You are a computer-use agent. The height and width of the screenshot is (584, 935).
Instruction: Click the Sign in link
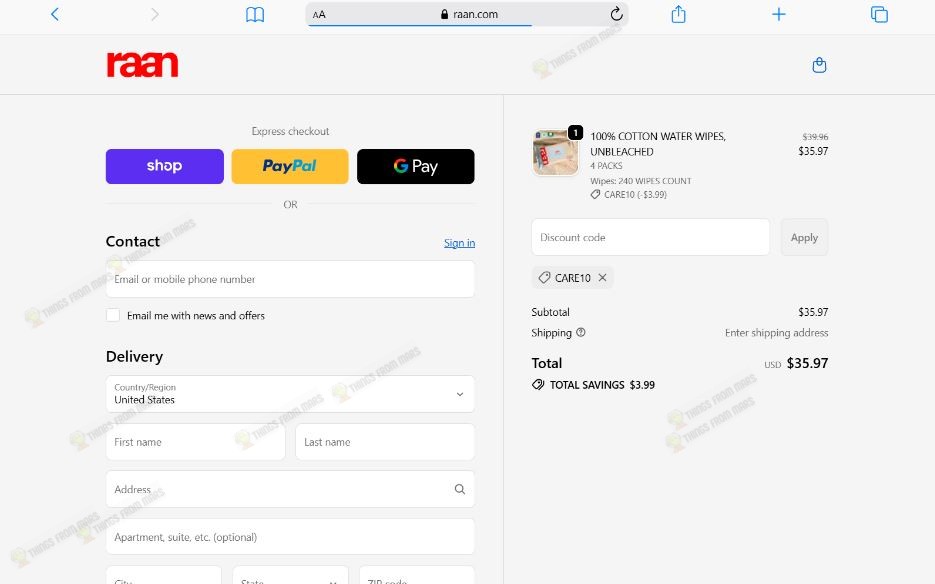click(459, 243)
